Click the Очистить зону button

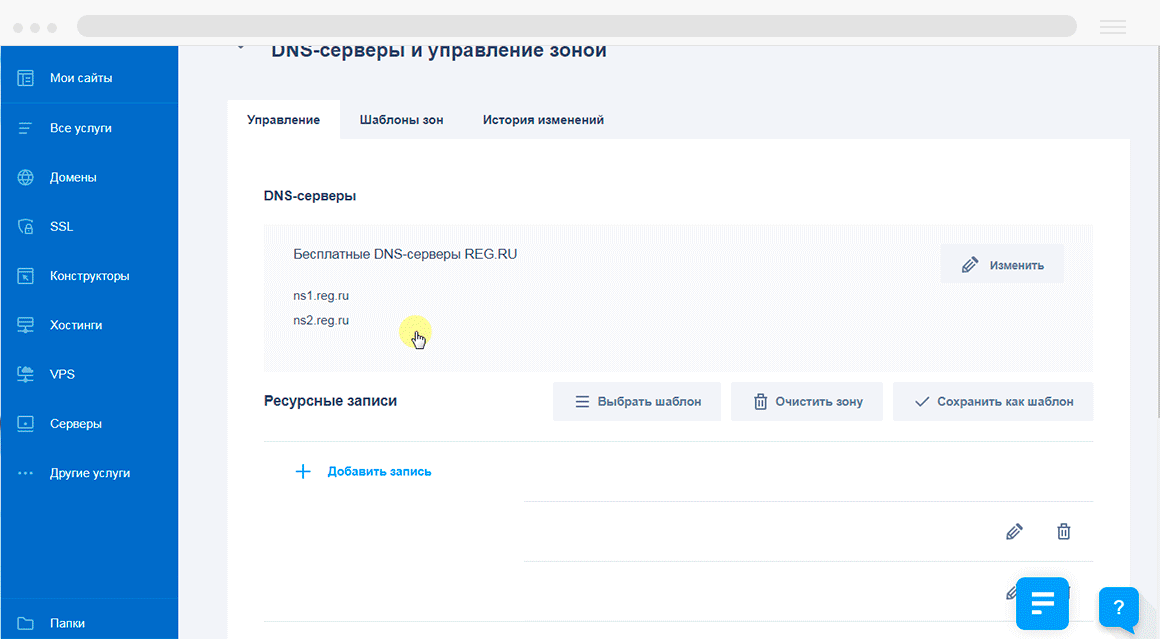(807, 402)
